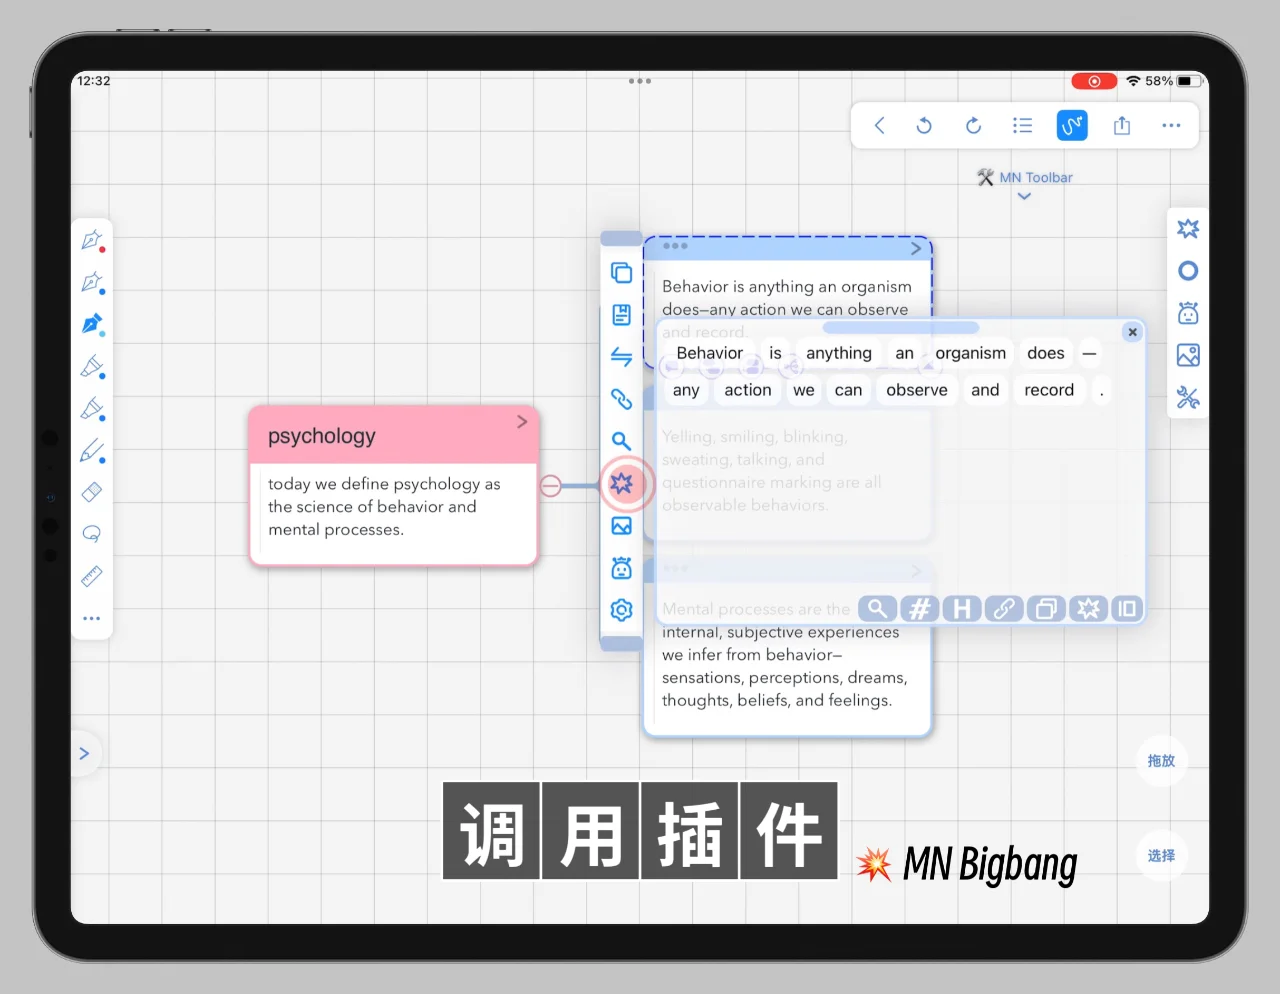Select the word 'does' chip
This screenshot has width=1280, height=994.
click(1046, 353)
